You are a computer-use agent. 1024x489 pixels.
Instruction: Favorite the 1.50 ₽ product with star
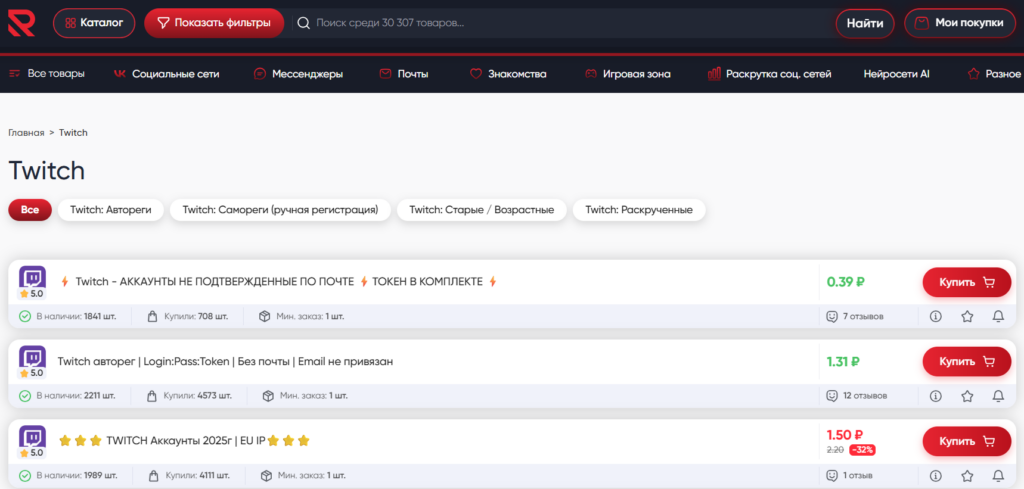[967, 475]
